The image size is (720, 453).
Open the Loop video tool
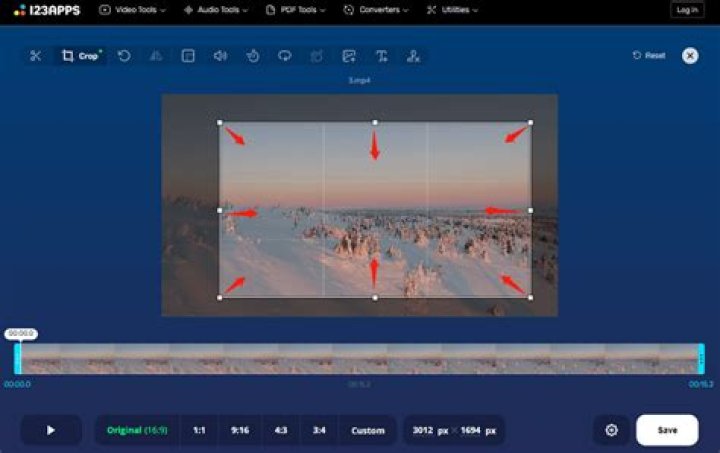(285, 56)
